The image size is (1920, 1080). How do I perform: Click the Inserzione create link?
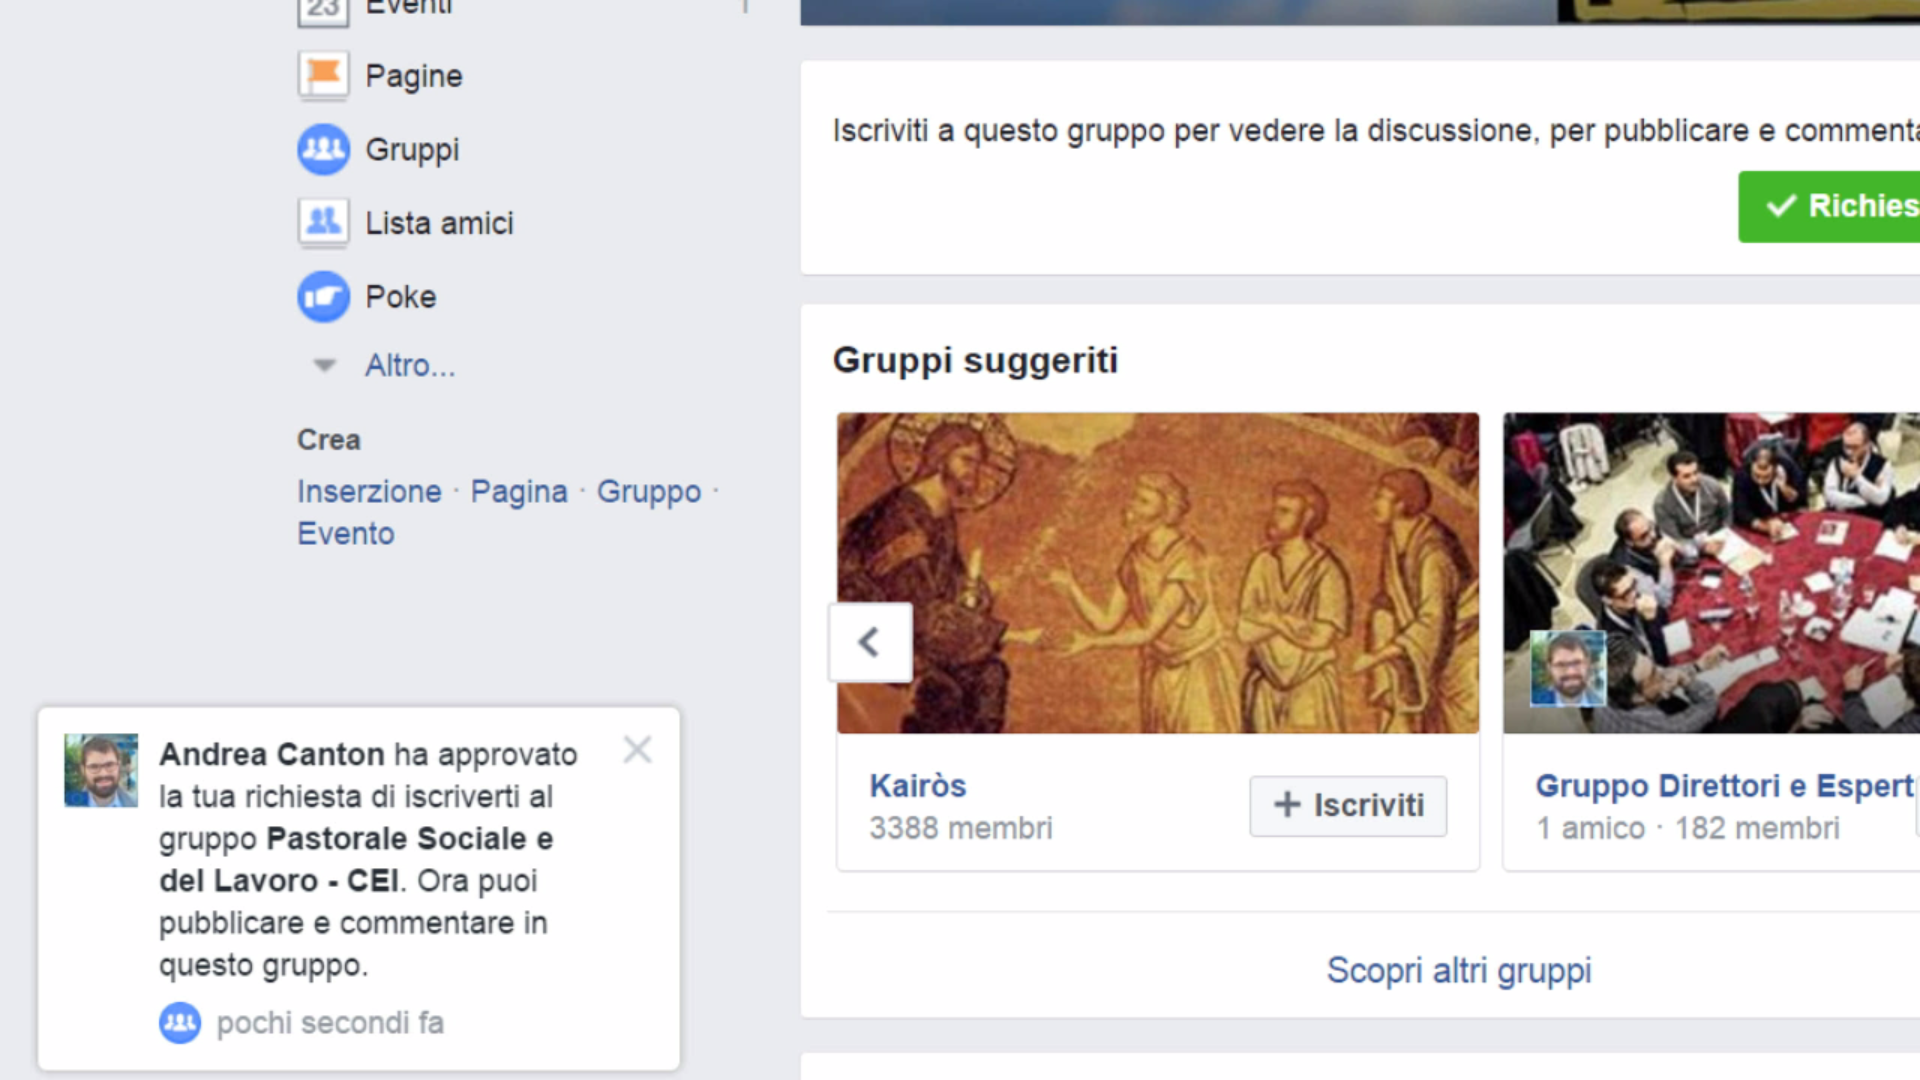[369, 492]
